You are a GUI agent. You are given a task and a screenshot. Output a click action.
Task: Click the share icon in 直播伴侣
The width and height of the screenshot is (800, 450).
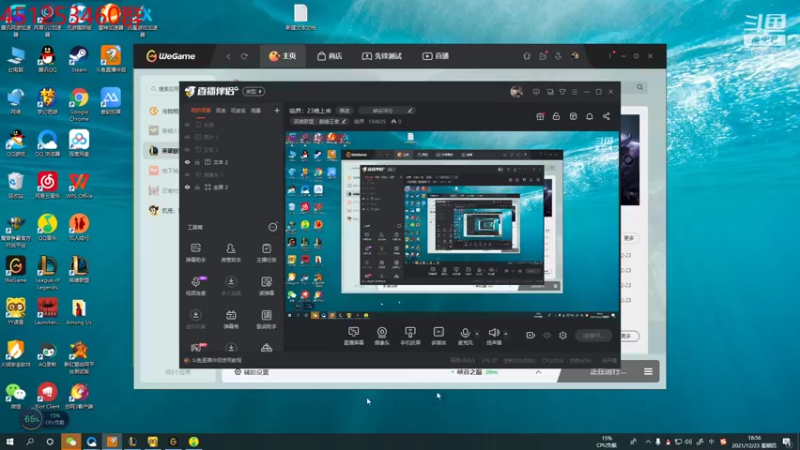pyautogui.click(x=606, y=116)
